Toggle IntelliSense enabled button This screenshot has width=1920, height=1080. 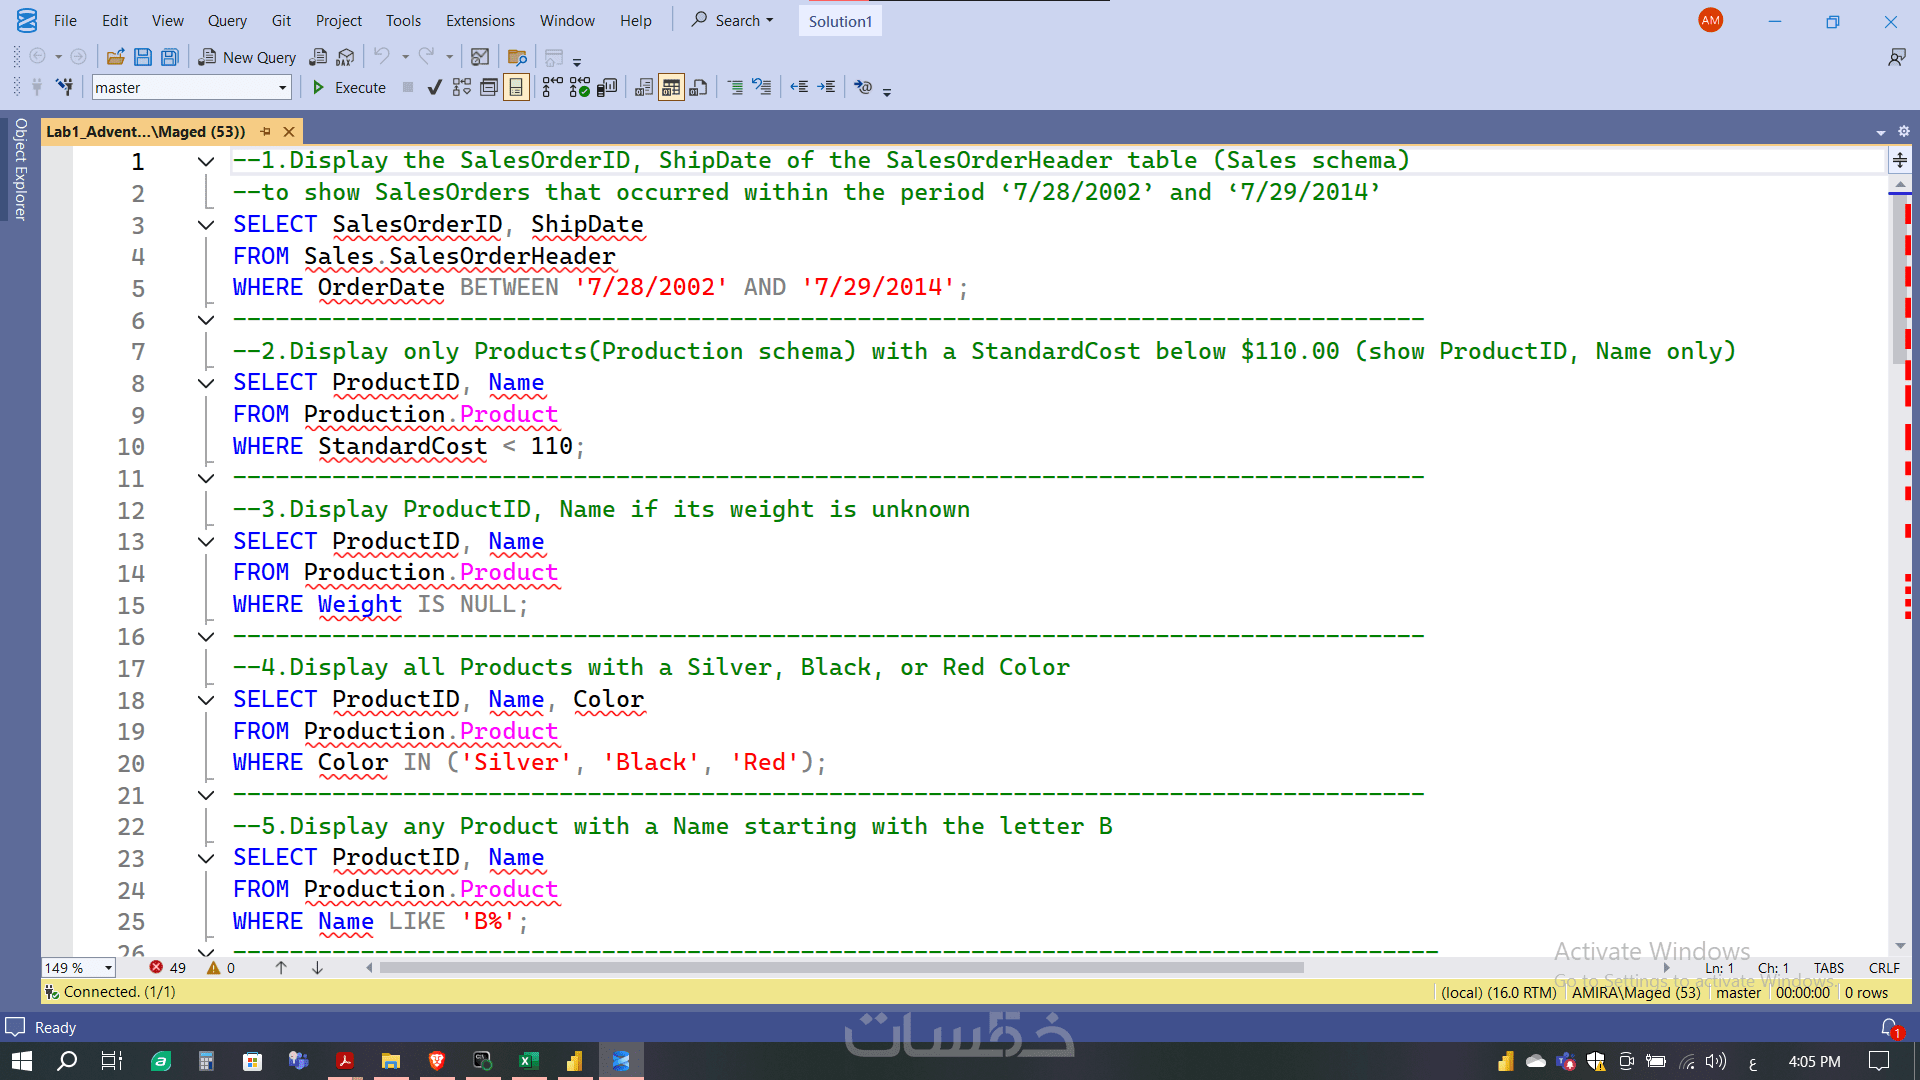click(516, 88)
